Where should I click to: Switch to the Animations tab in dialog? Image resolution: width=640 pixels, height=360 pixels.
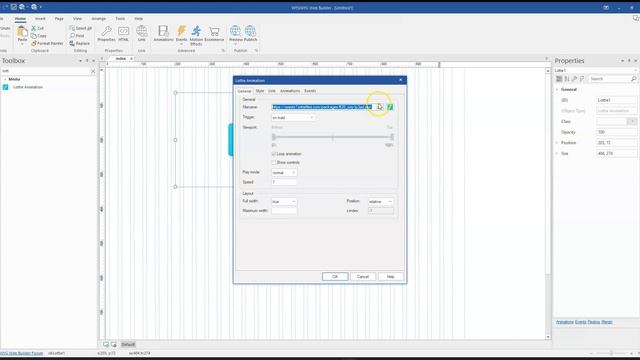pyautogui.click(x=290, y=91)
